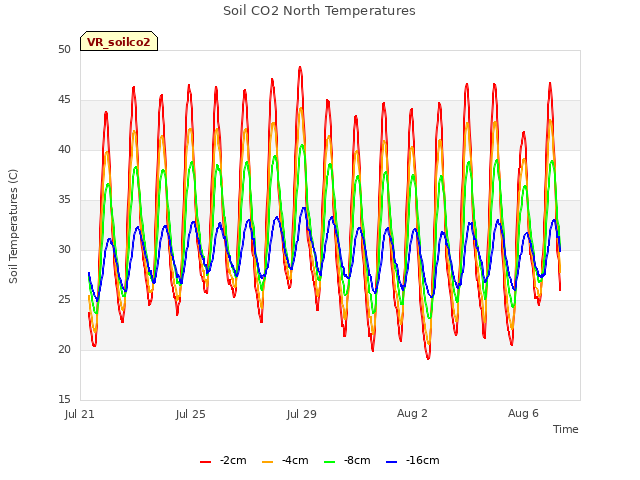Click the 40 y-axis tick label
This screenshot has height=480, width=640.
(64, 149)
